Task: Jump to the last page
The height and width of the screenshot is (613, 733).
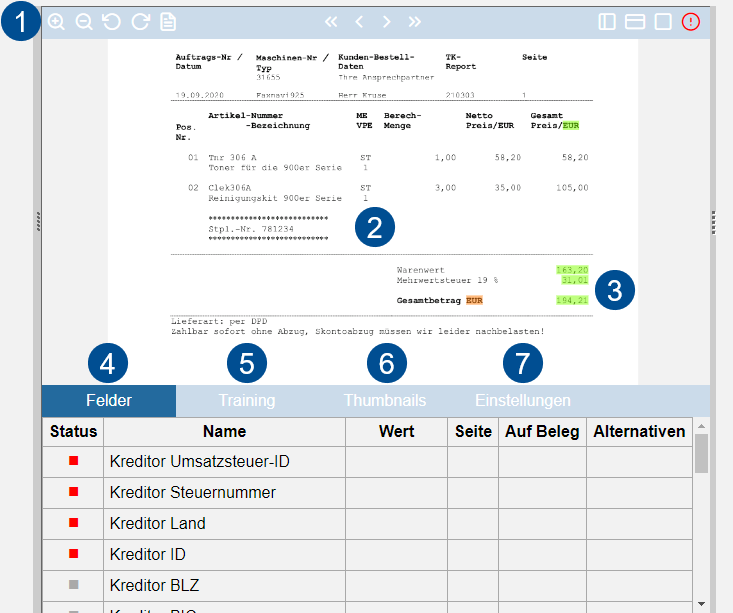Action: [414, 22]
